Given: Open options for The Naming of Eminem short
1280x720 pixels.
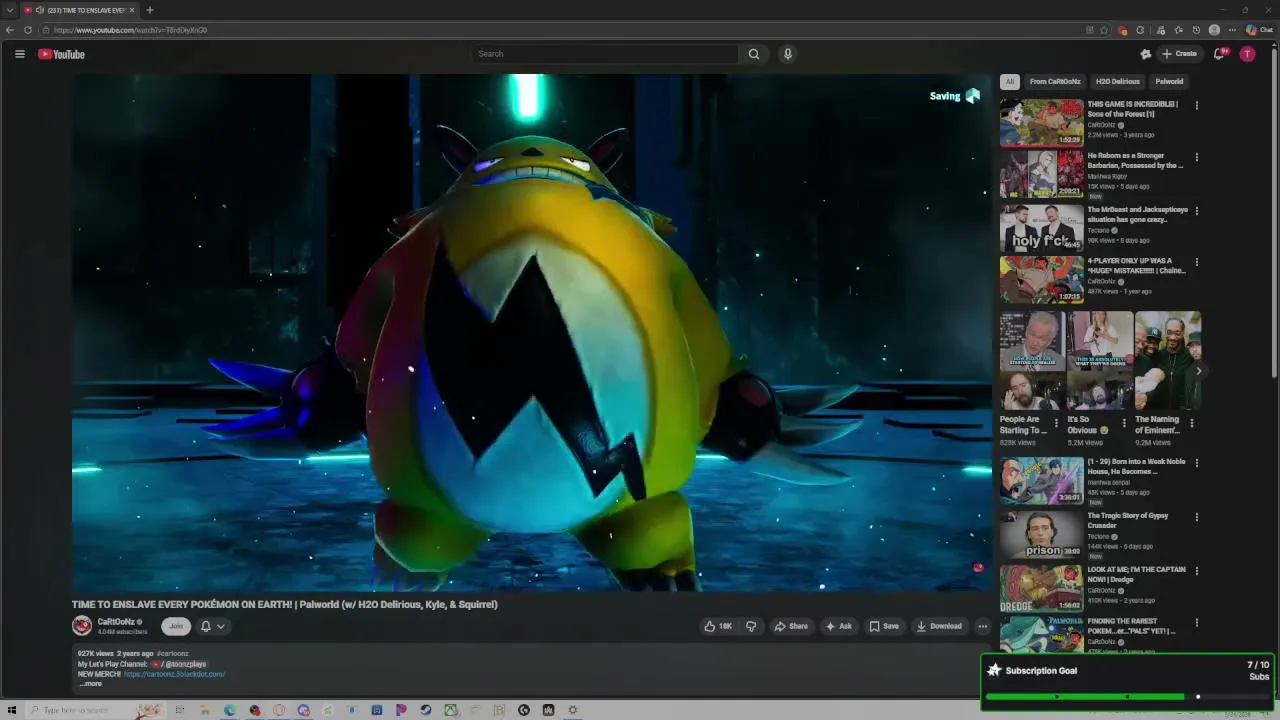Looking at the screenshot, I should tap(1191, 423).
